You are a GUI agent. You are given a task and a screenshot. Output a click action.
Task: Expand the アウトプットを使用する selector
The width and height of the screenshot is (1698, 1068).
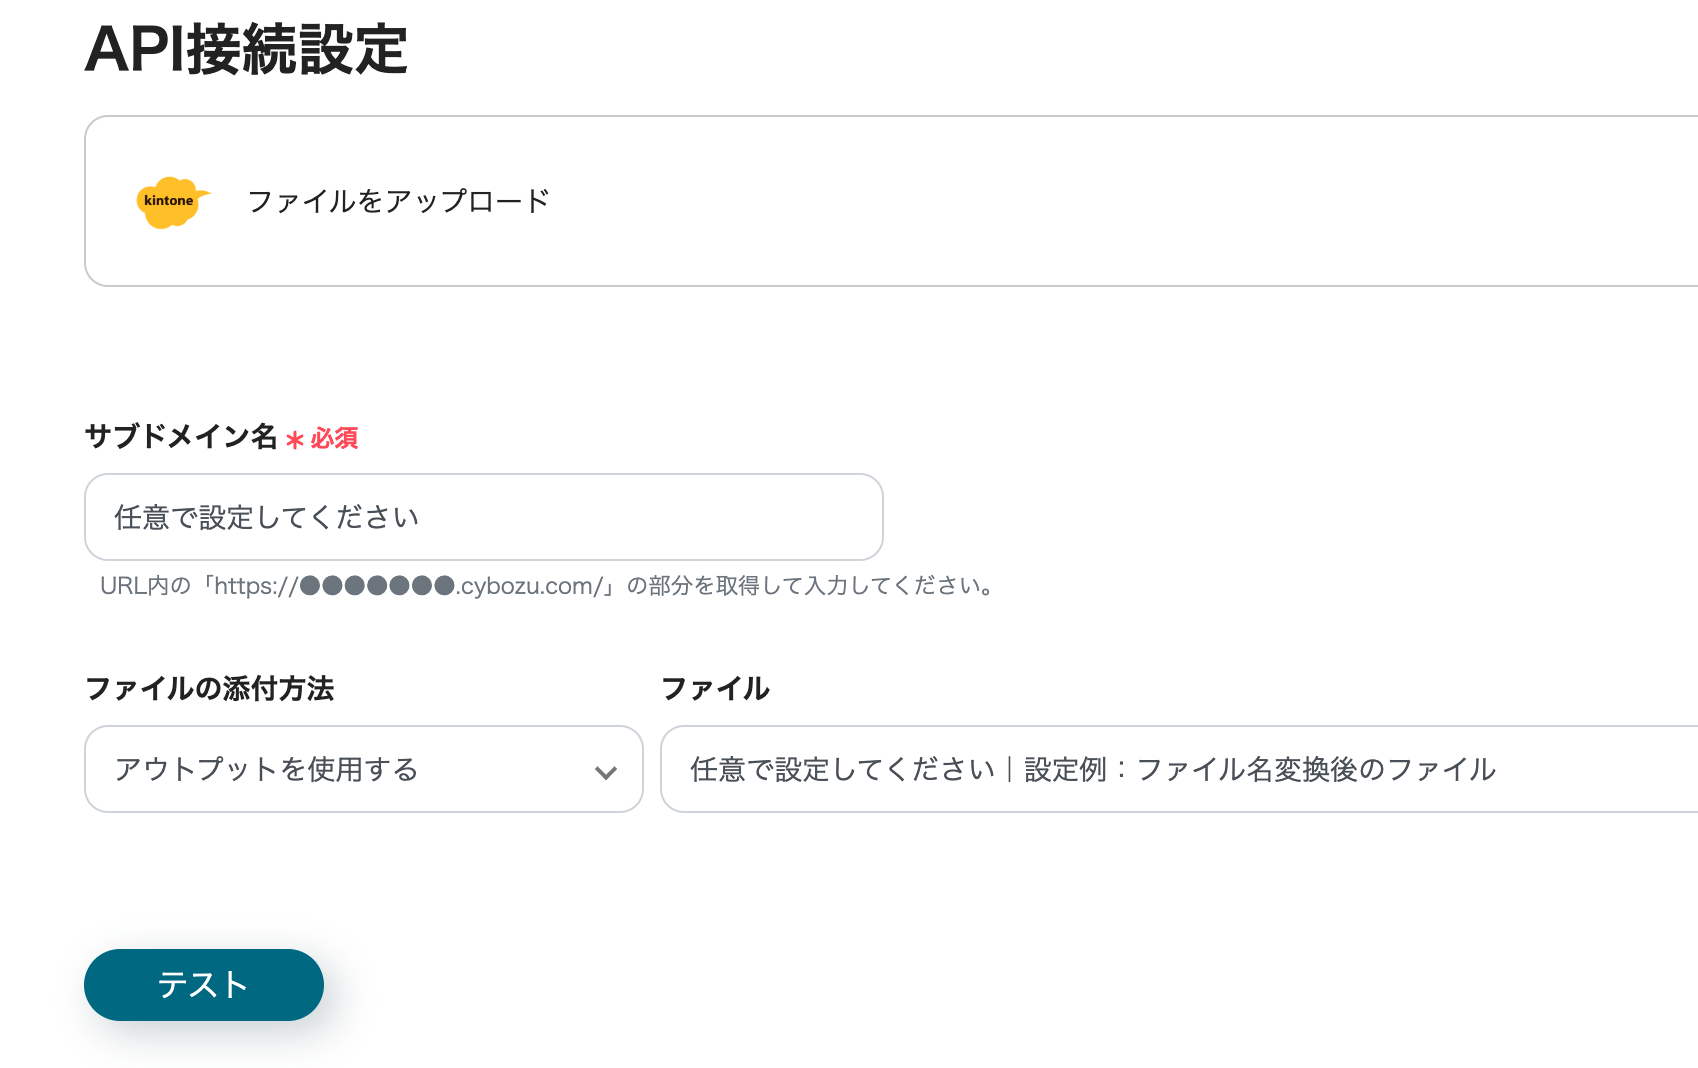pyautogui.click(x=364, y=770)
